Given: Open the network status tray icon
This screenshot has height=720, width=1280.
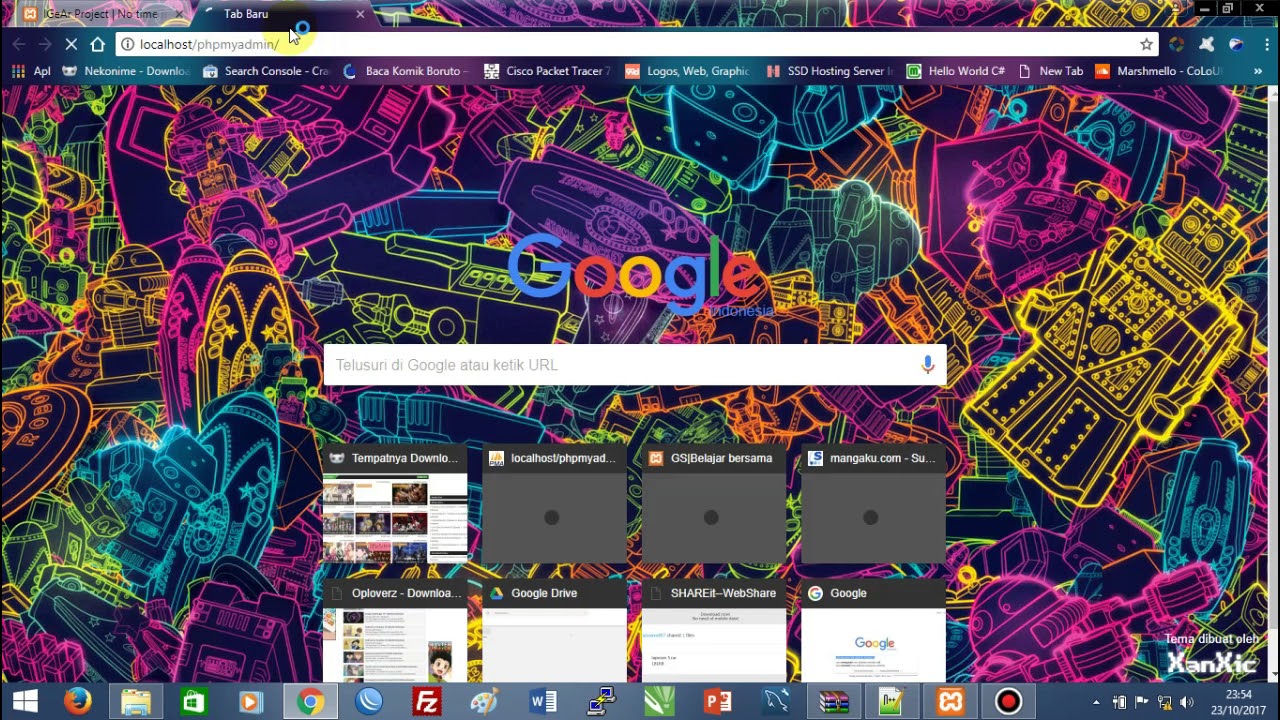Looking at the screenshot, I should tap(1165, 702).
